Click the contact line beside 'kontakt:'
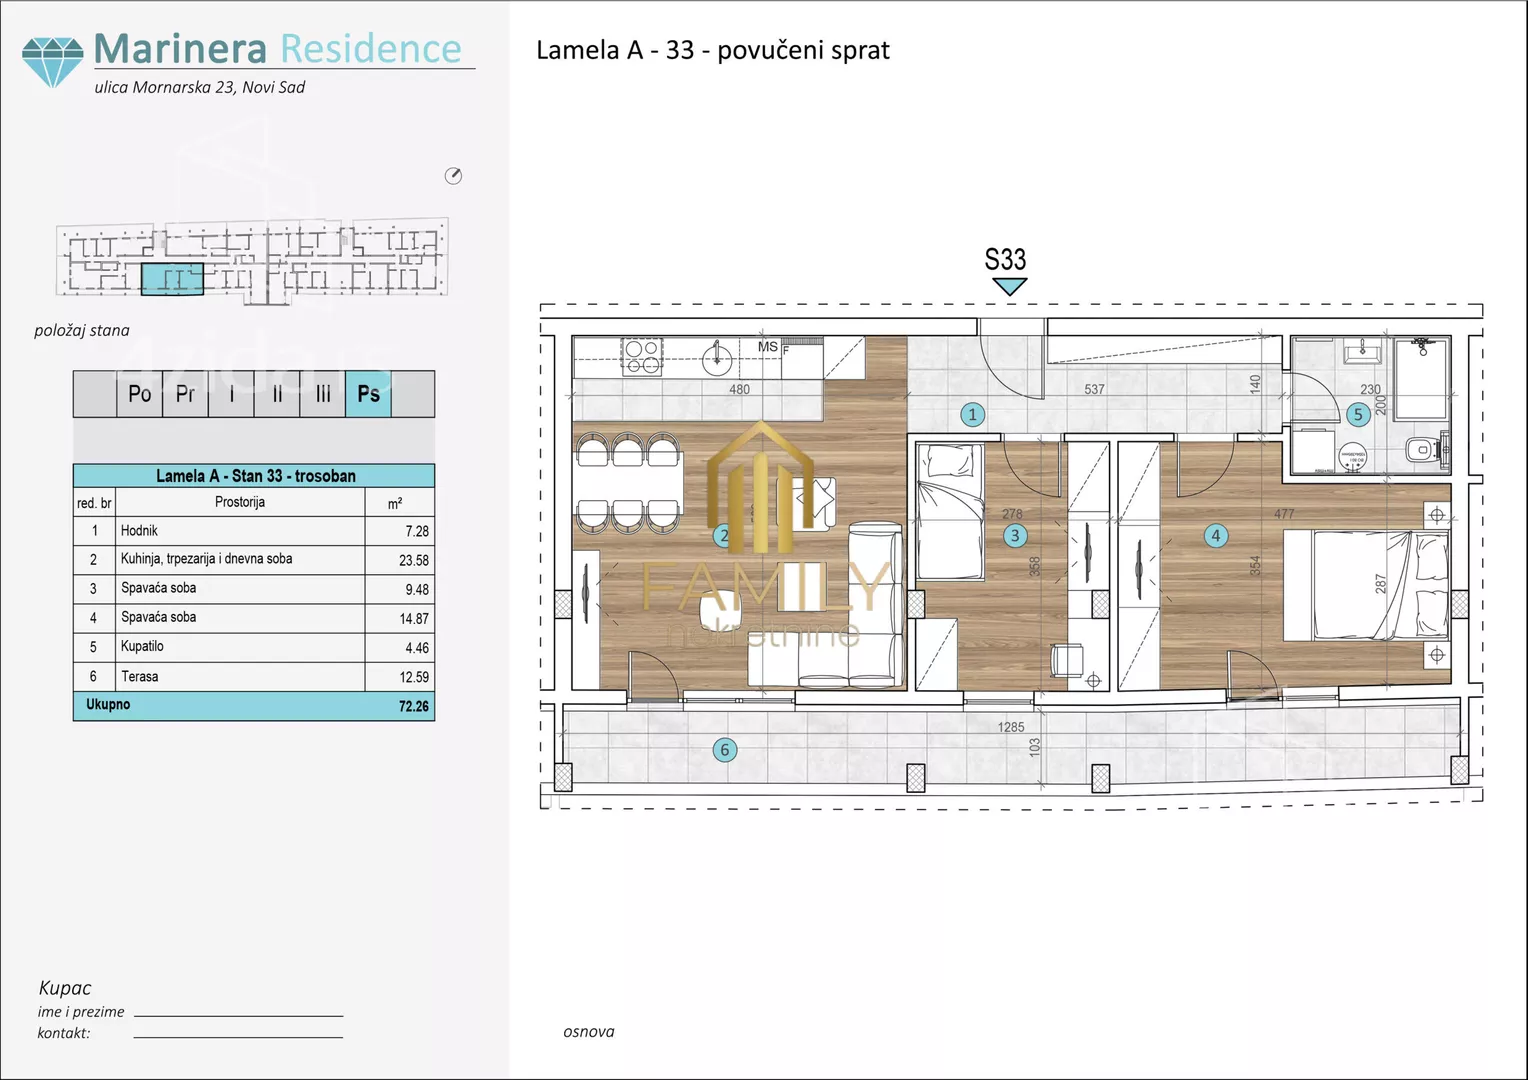Image resolution: width=1528 pixels, height=1080 pixels. (238, 1035)
